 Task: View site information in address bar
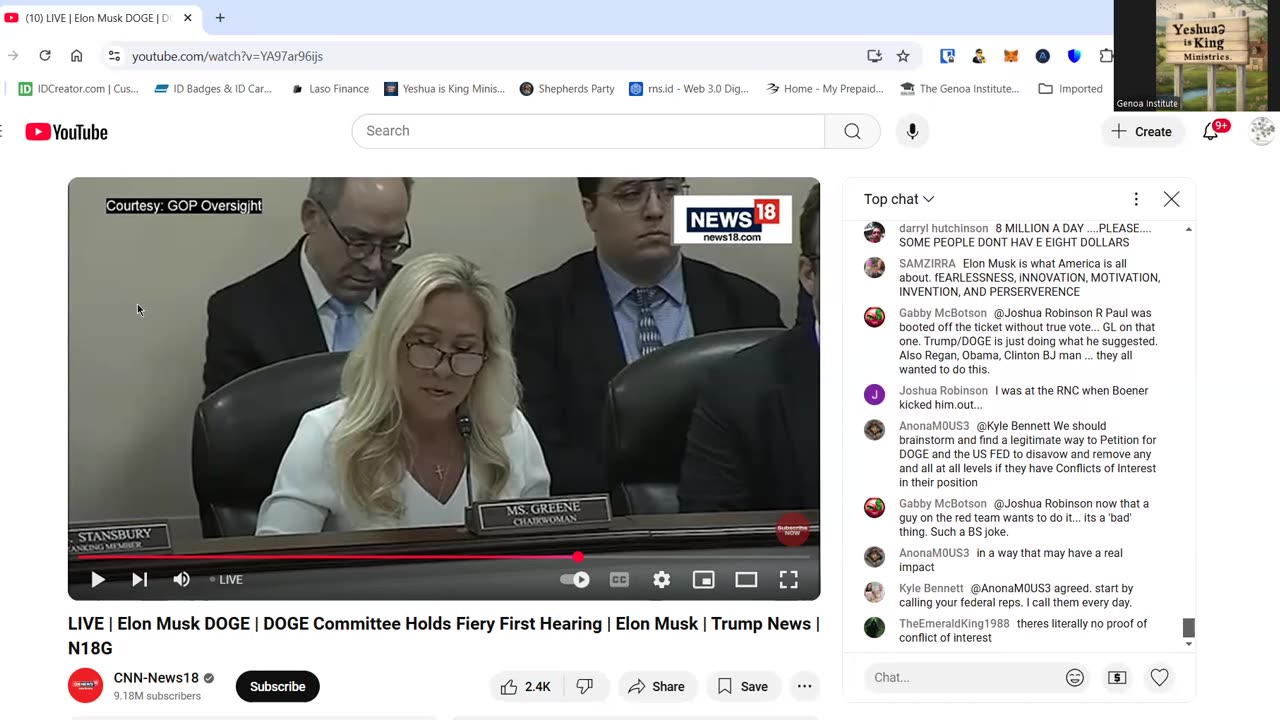click(x=114, y=56)
